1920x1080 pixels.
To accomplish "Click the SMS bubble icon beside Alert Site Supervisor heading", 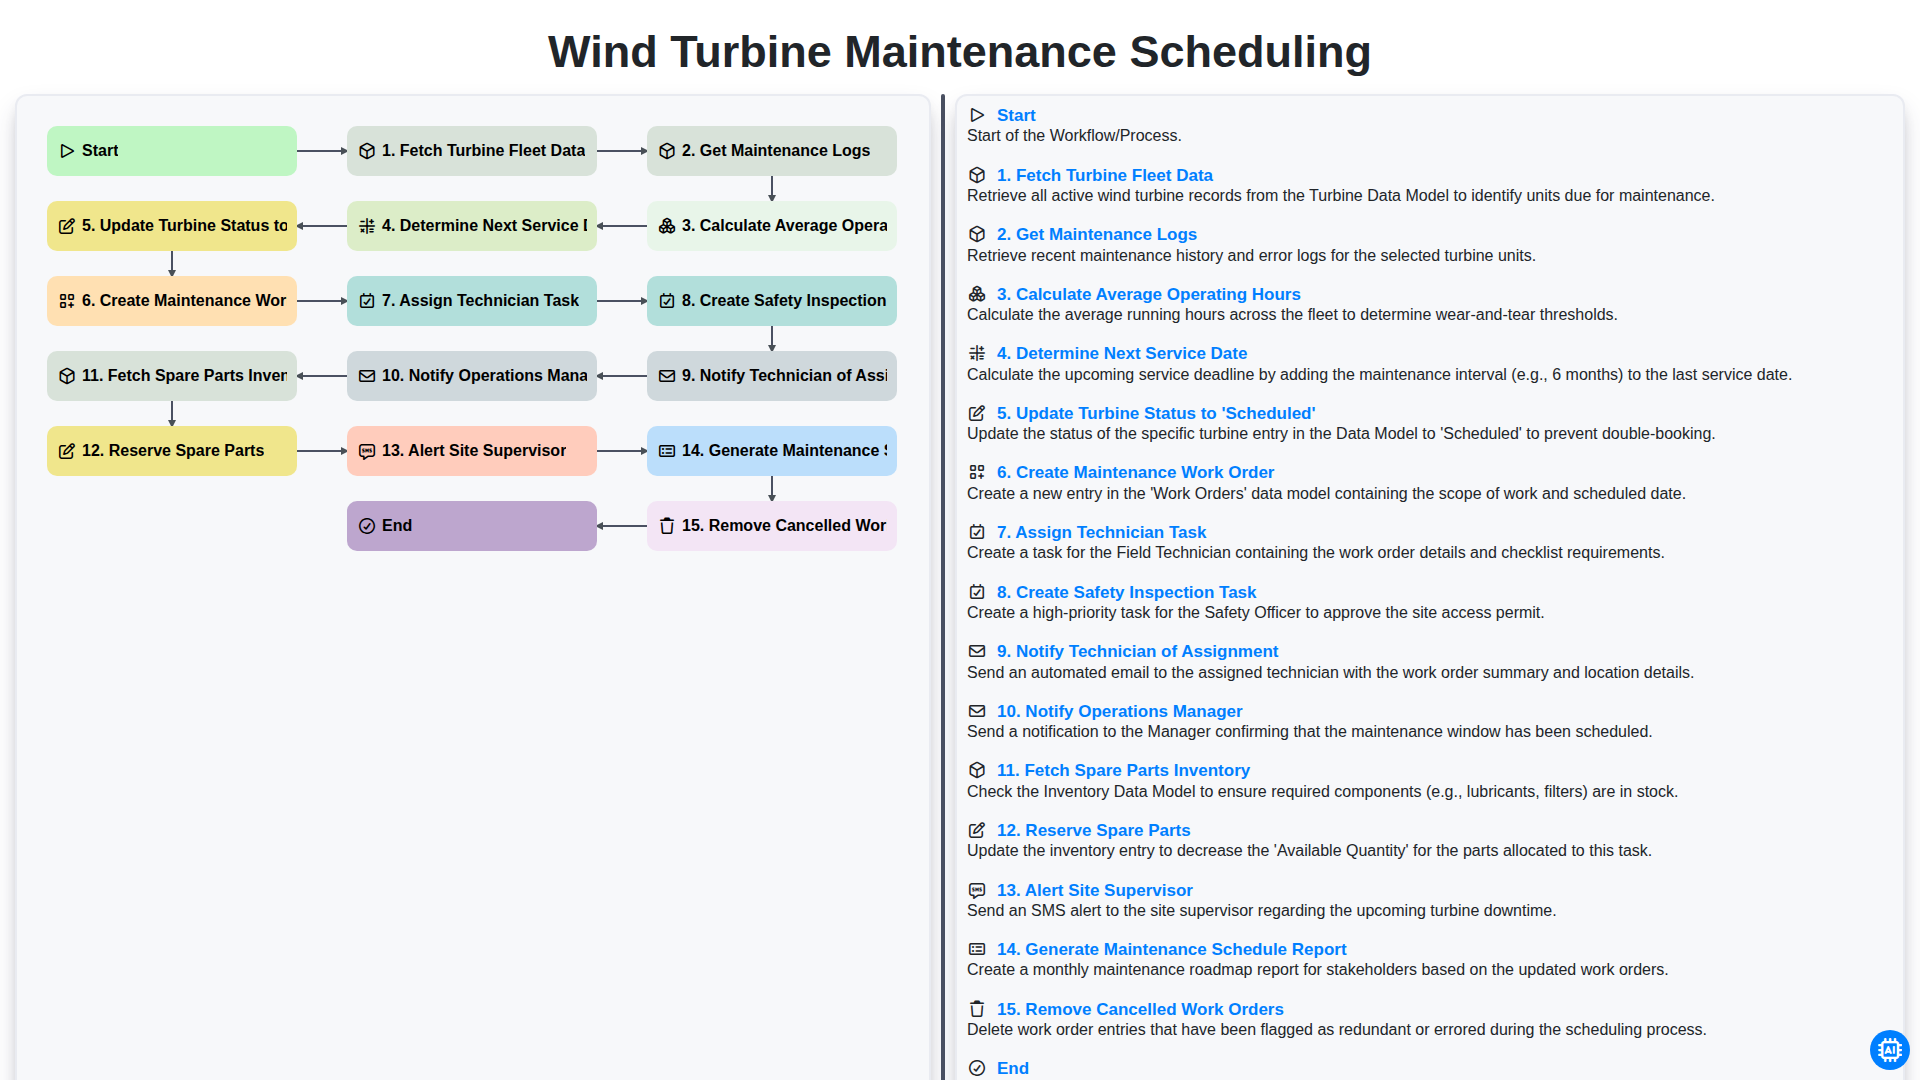I will (977, 890).
